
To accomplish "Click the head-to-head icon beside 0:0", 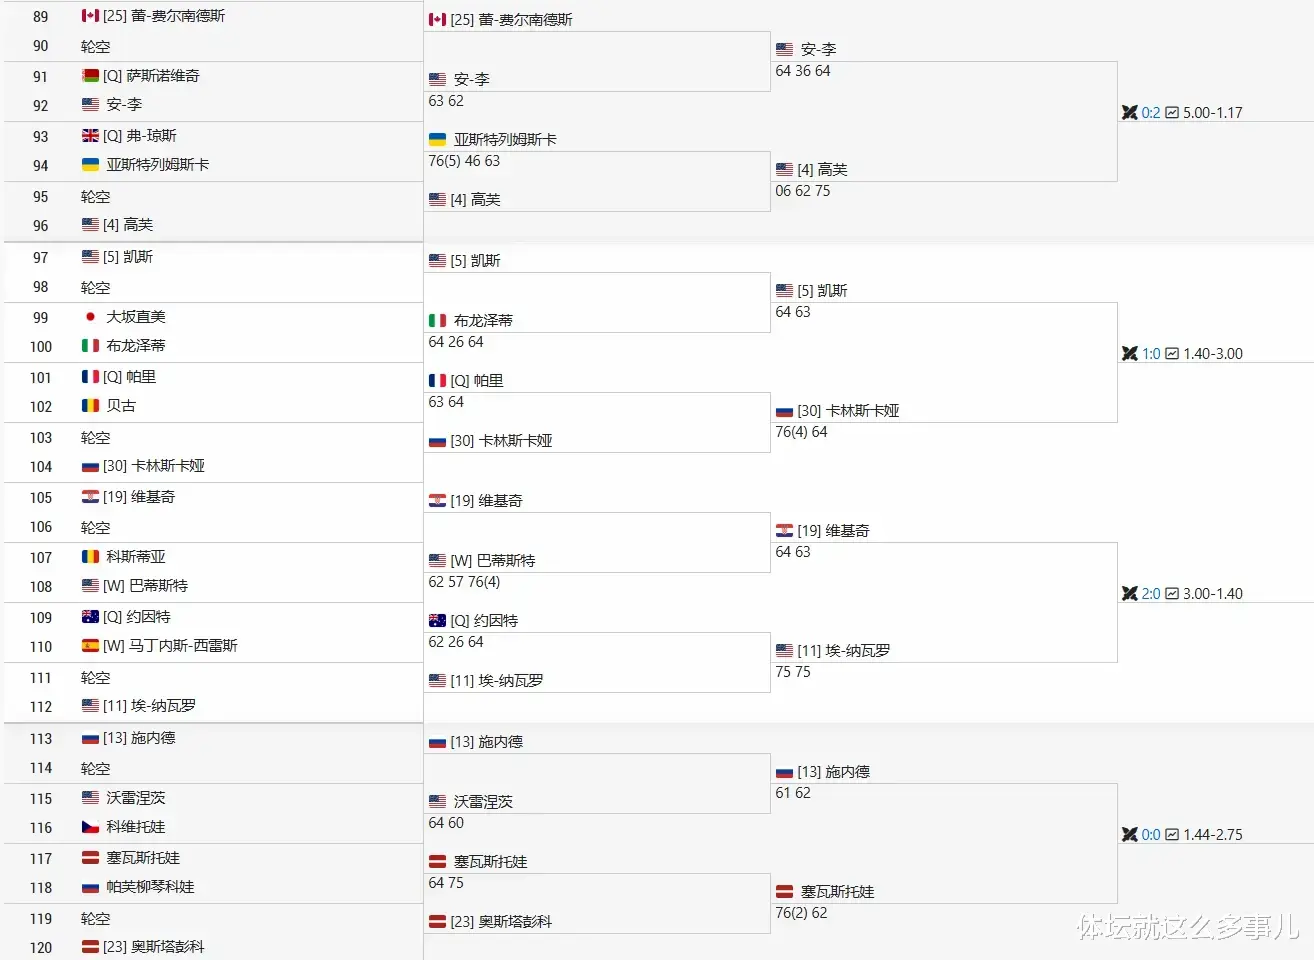I will point(1130,835).
